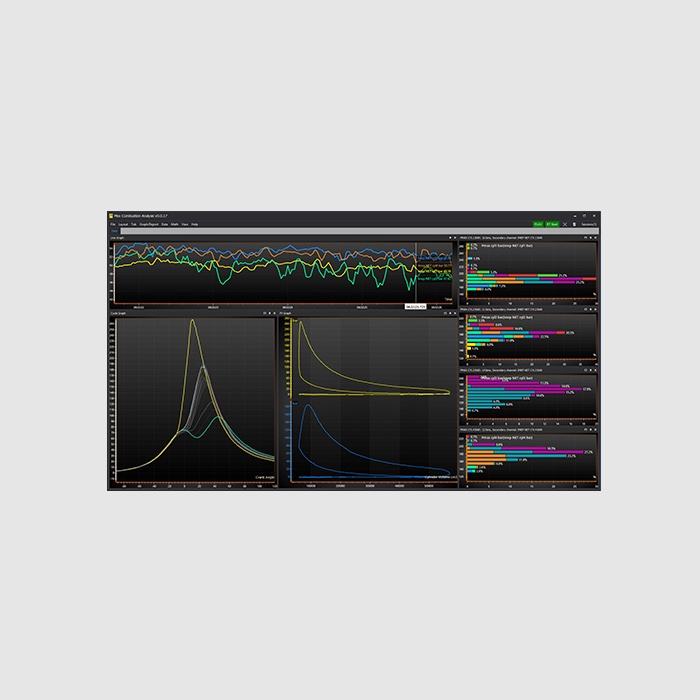700x700 pixels.
Task: Click the first green button in the top bar
Action: [538, 224]
